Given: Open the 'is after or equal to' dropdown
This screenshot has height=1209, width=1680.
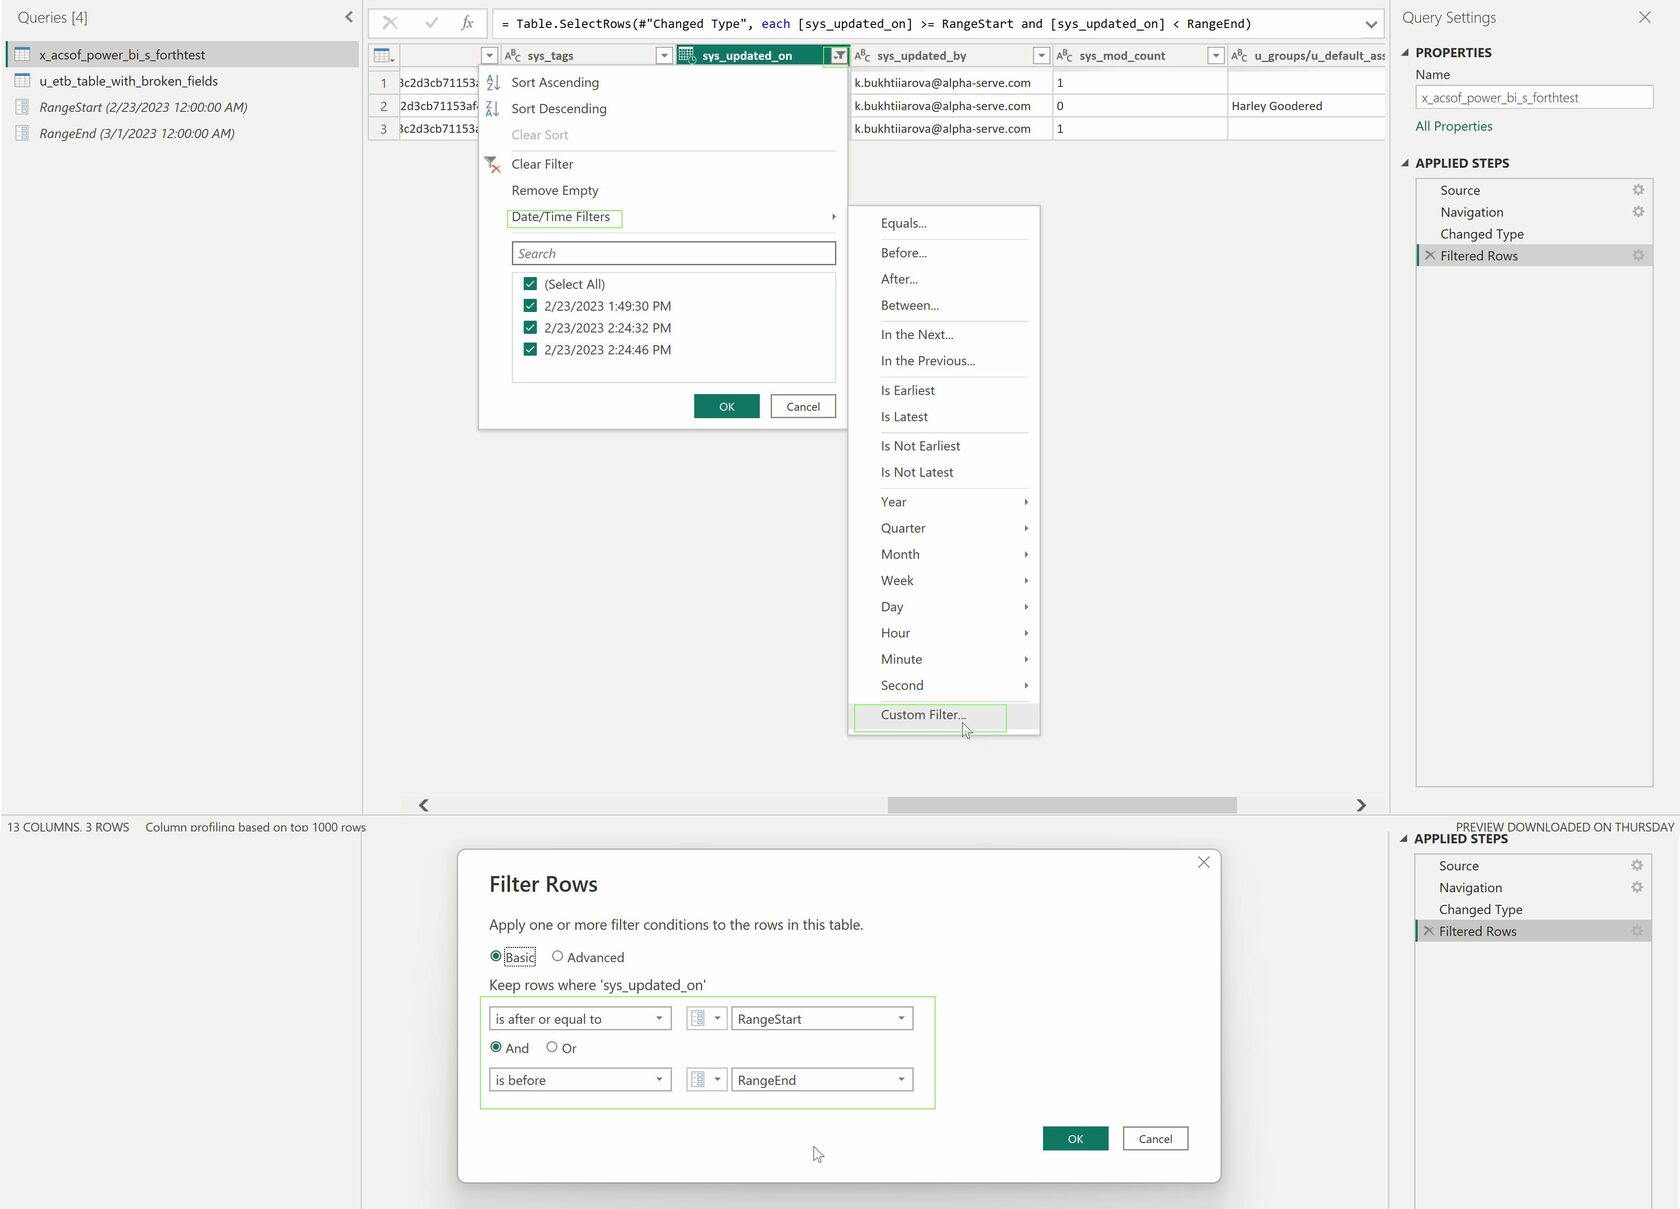Looking at the screenshot, I should pos(661,1018).
